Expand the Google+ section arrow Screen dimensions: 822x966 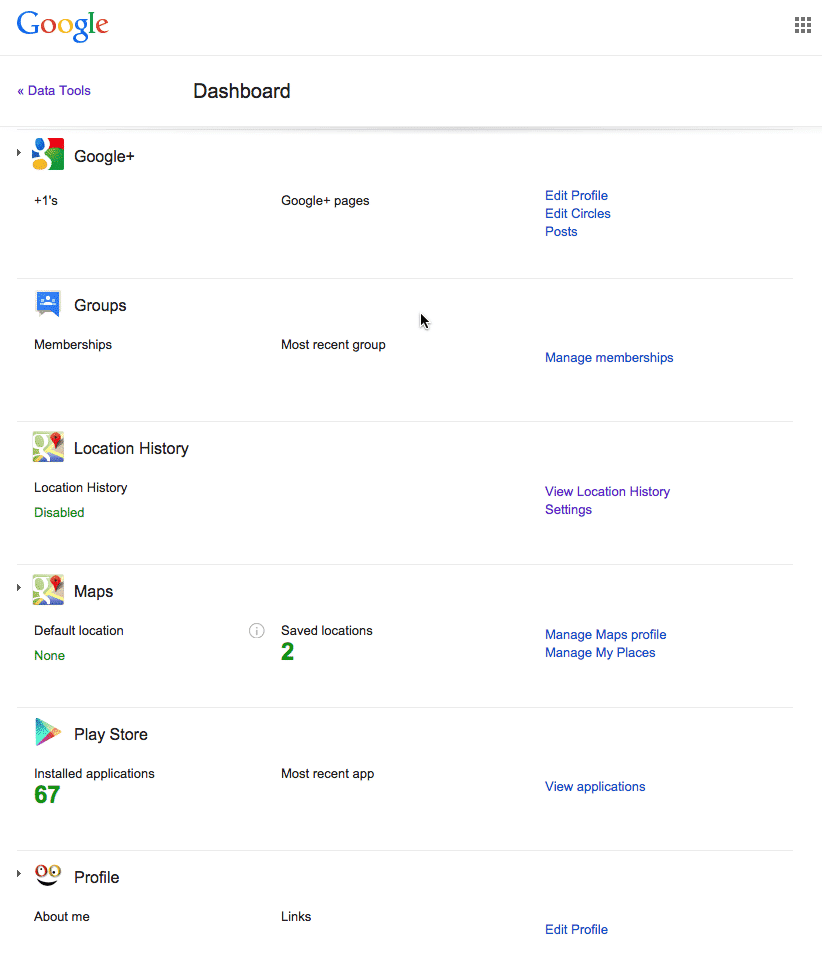(19, 152)
